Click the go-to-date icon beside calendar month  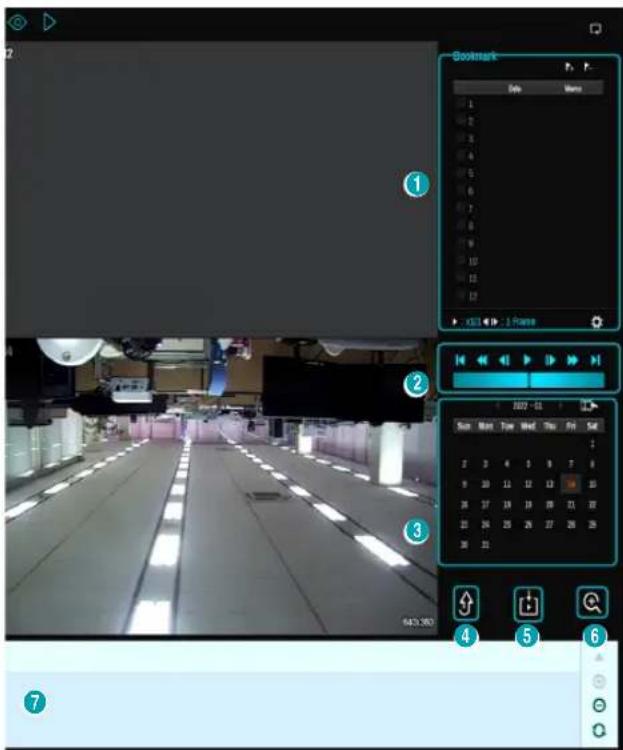click(x=589, y=406)
